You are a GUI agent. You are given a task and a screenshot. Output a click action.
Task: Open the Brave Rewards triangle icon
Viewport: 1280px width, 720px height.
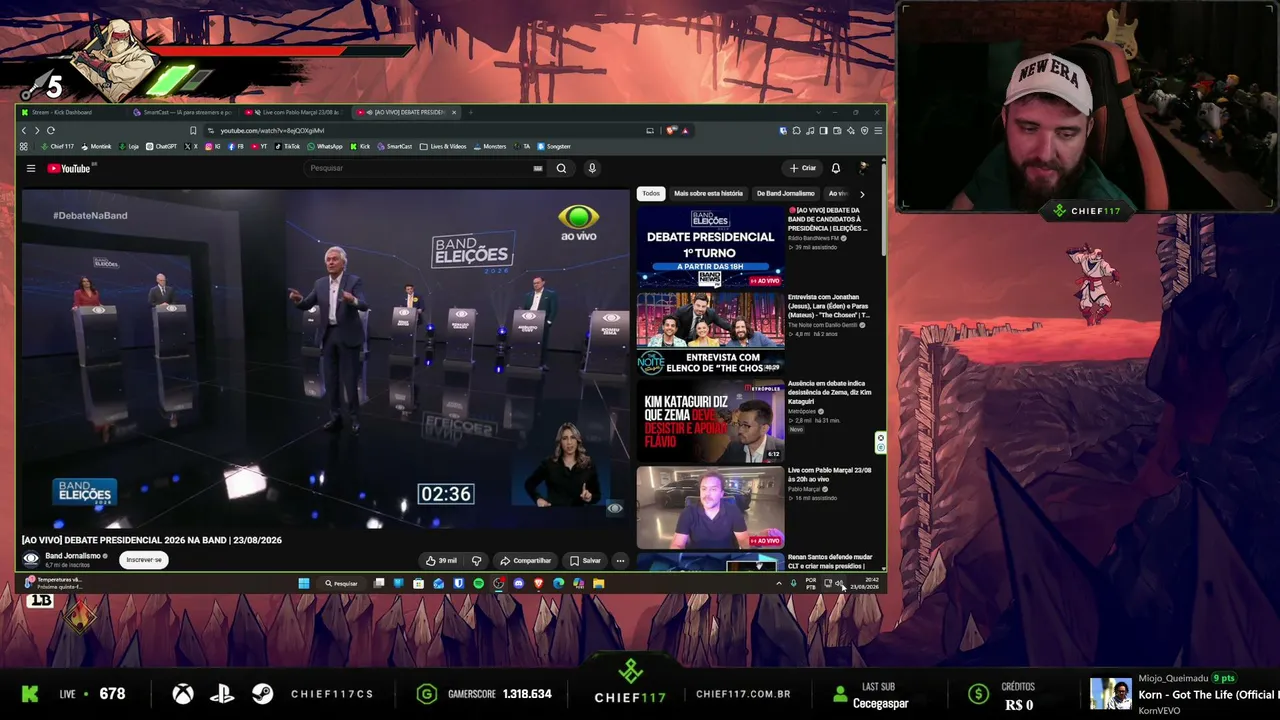pos(685,130)
